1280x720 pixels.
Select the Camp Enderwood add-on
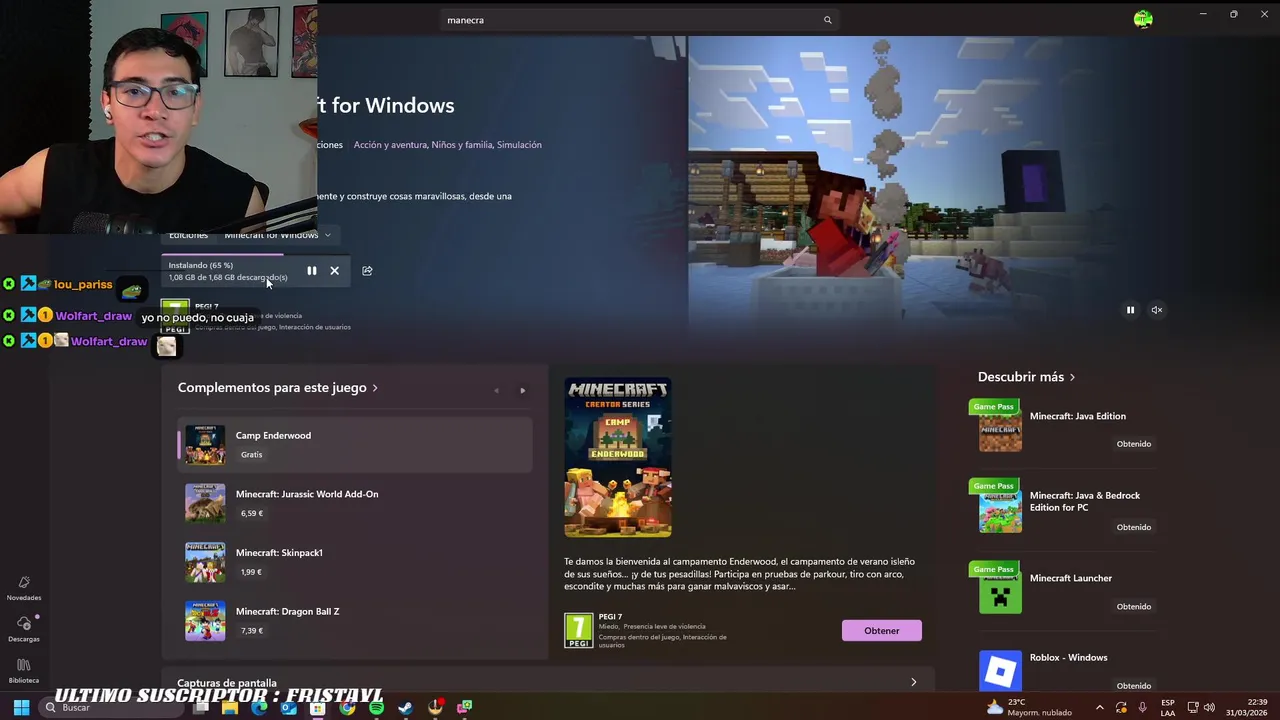click(x=355, y=445)
